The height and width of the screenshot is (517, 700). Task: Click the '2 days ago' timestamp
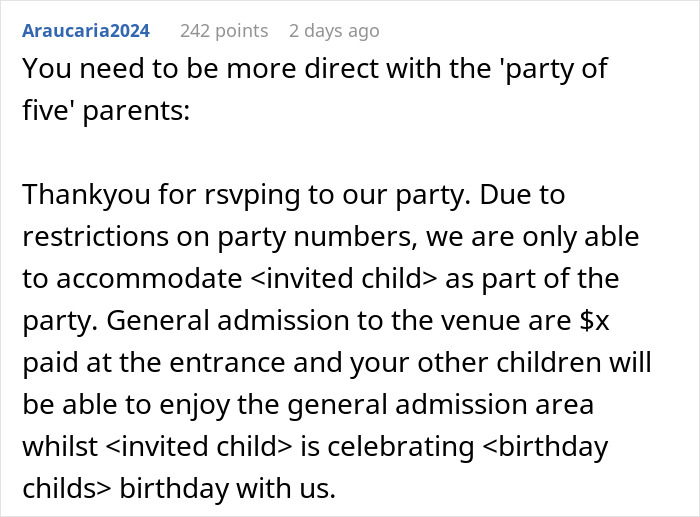(x=334, y=31)
